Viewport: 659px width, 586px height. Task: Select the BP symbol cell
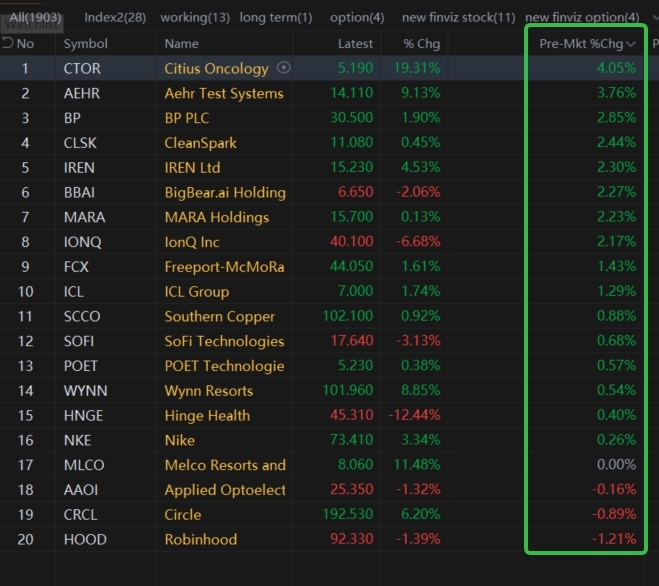(72, 118)
